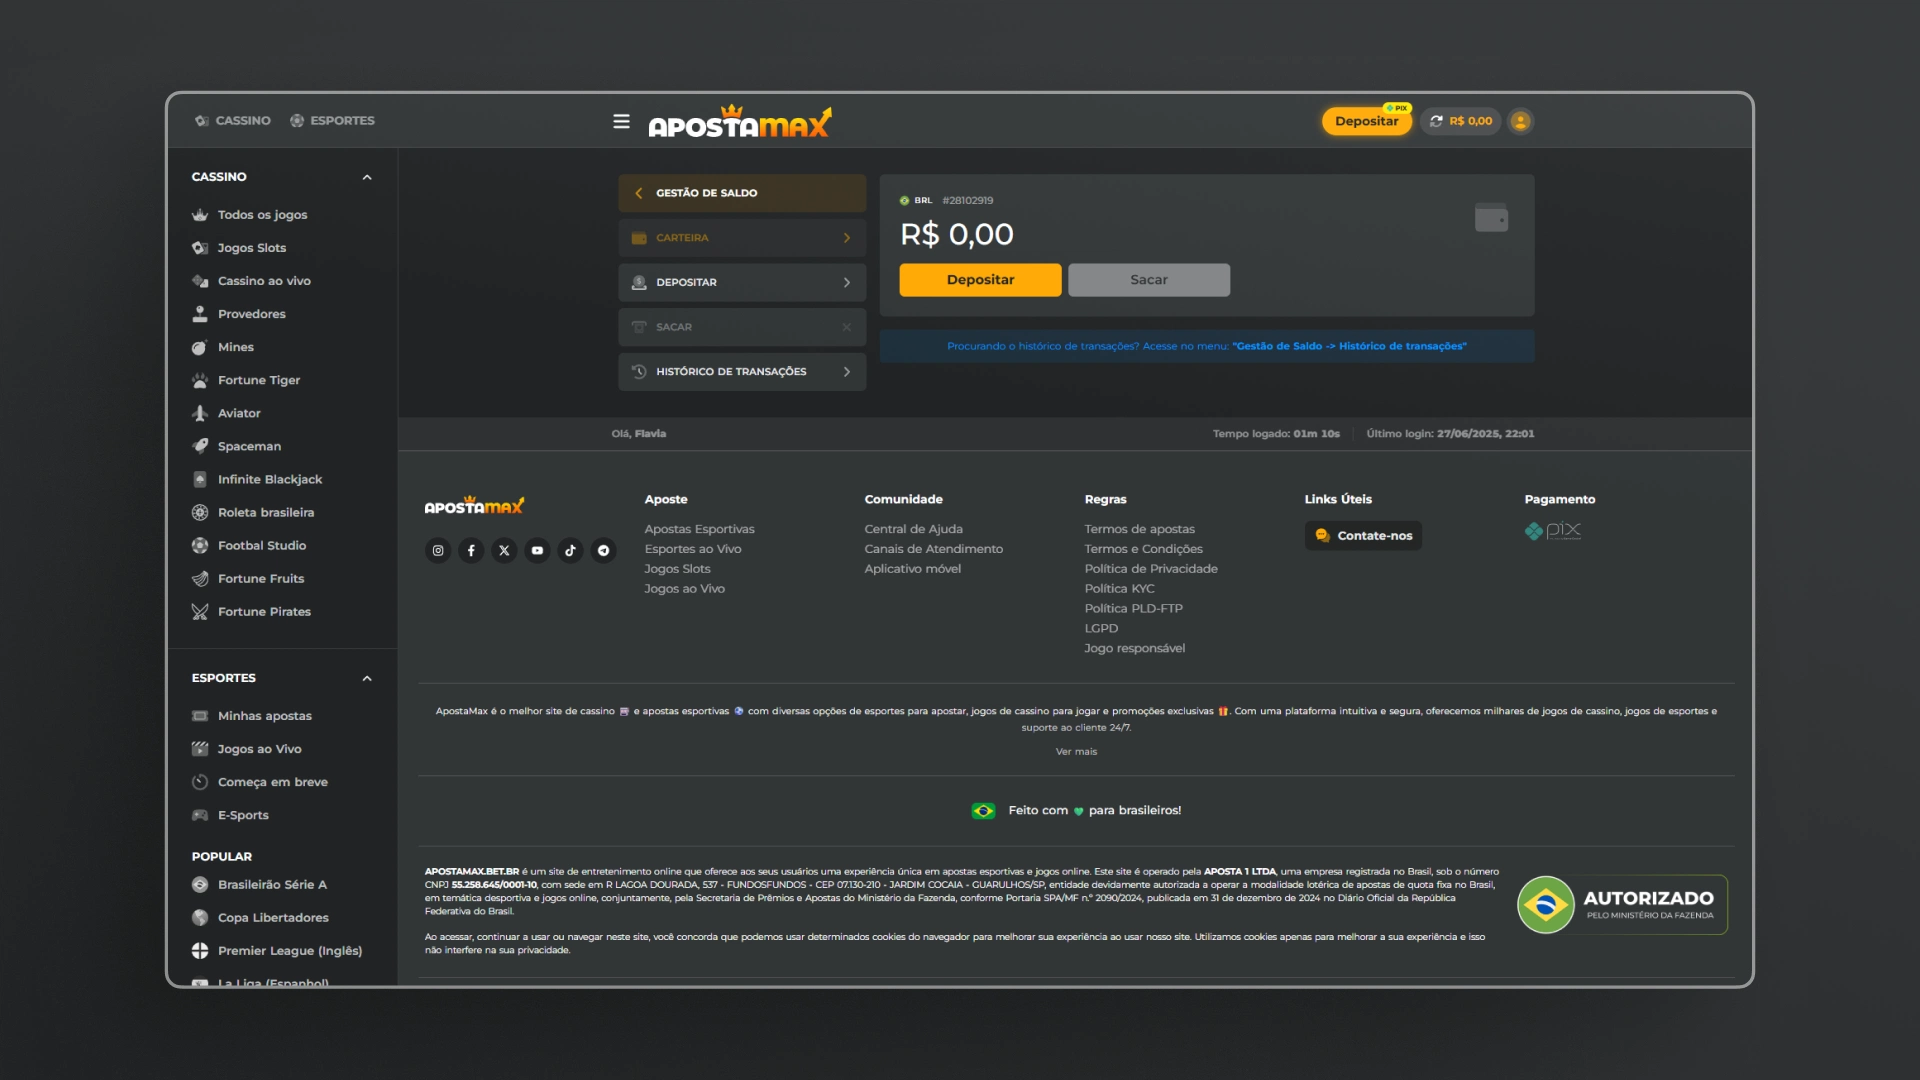Go back using the Gestão de Saldo arrow

click(639, 193)
